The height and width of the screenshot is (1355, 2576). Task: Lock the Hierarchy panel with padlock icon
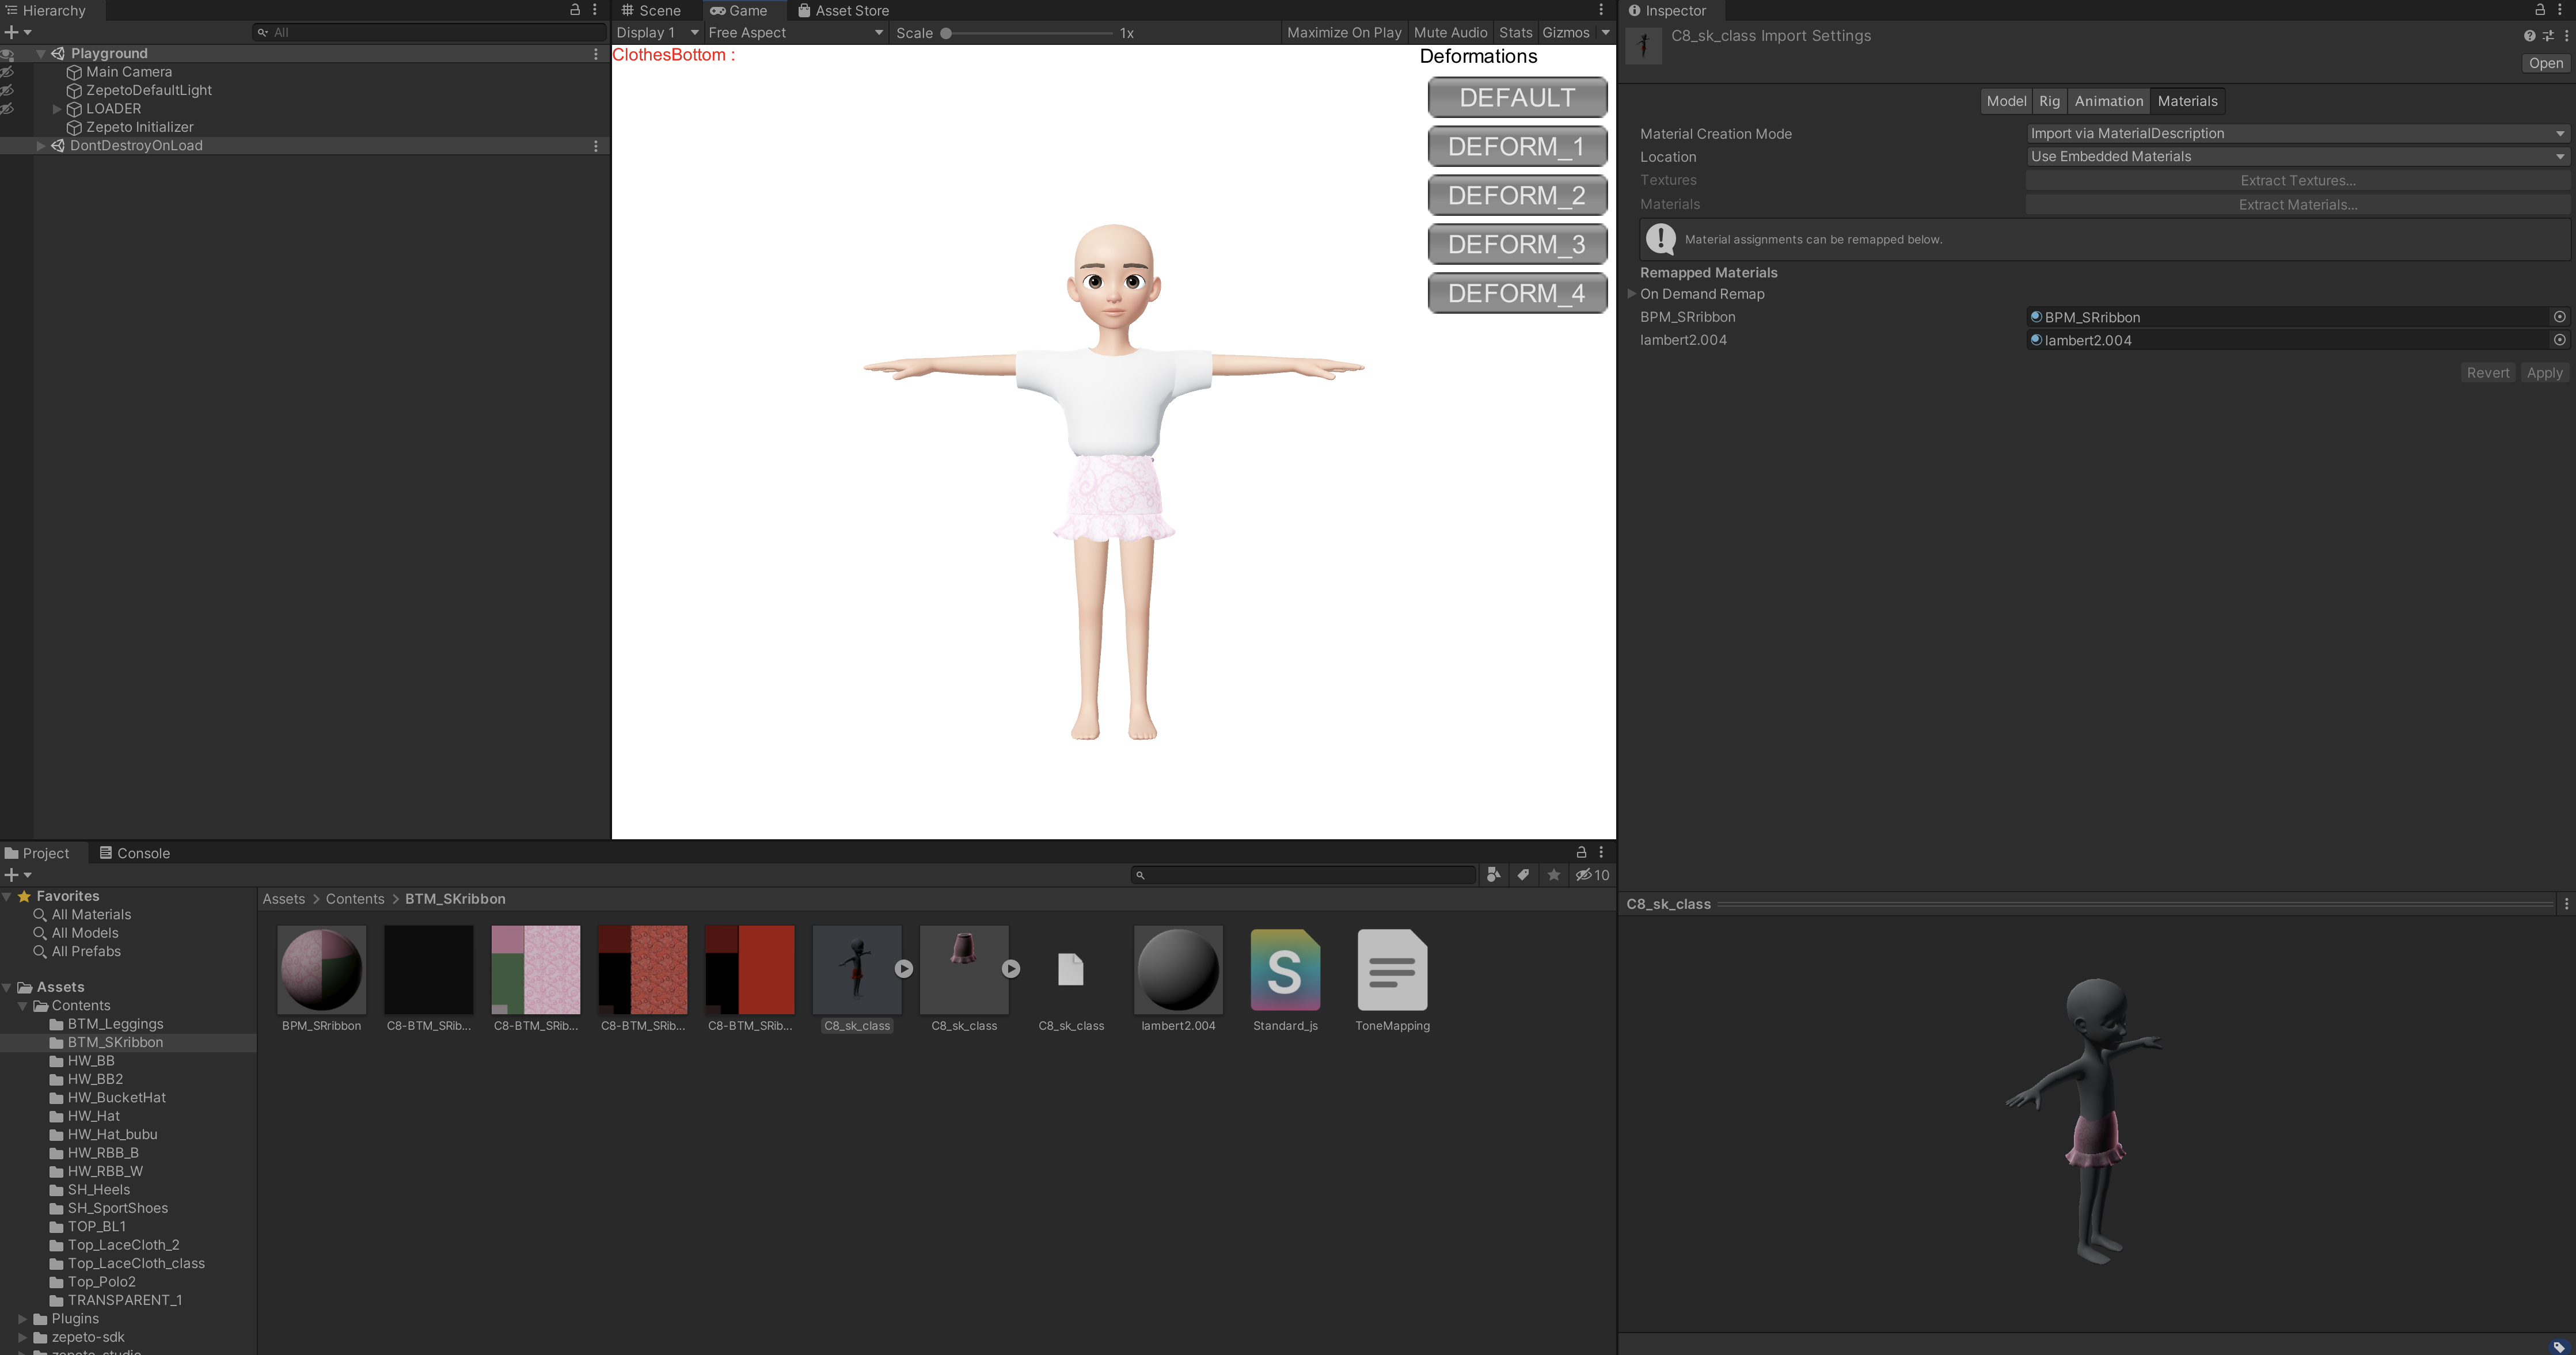coord(575,10)
